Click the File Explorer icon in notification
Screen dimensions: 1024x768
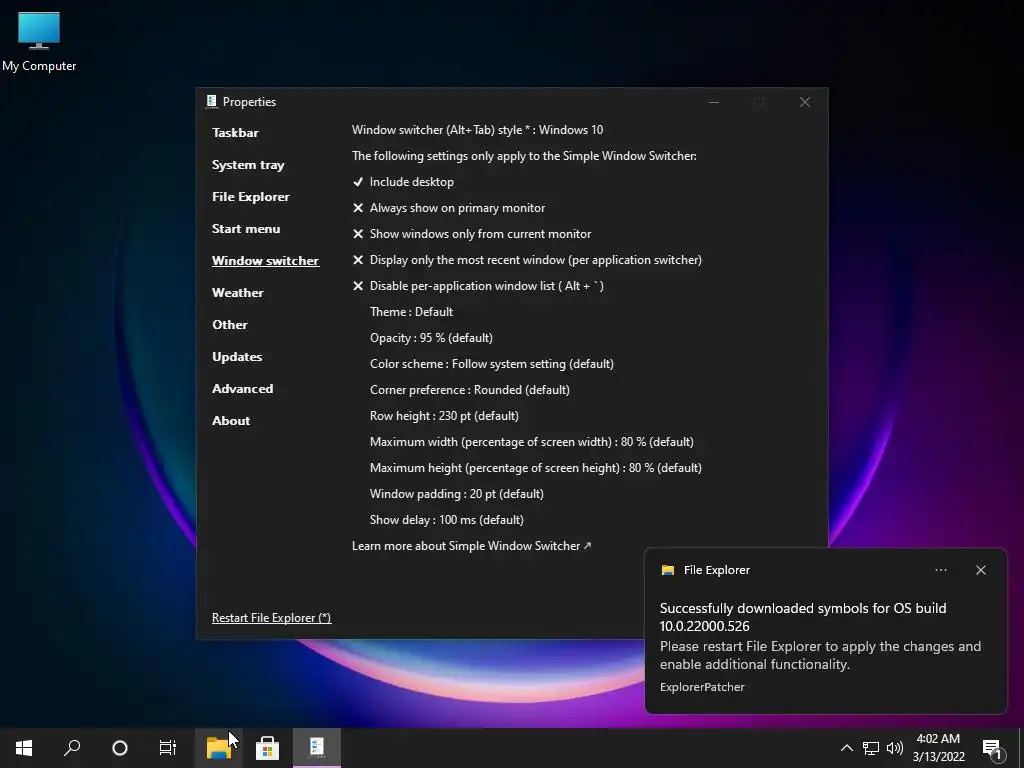pyautogui.click(x=667, y=570)
